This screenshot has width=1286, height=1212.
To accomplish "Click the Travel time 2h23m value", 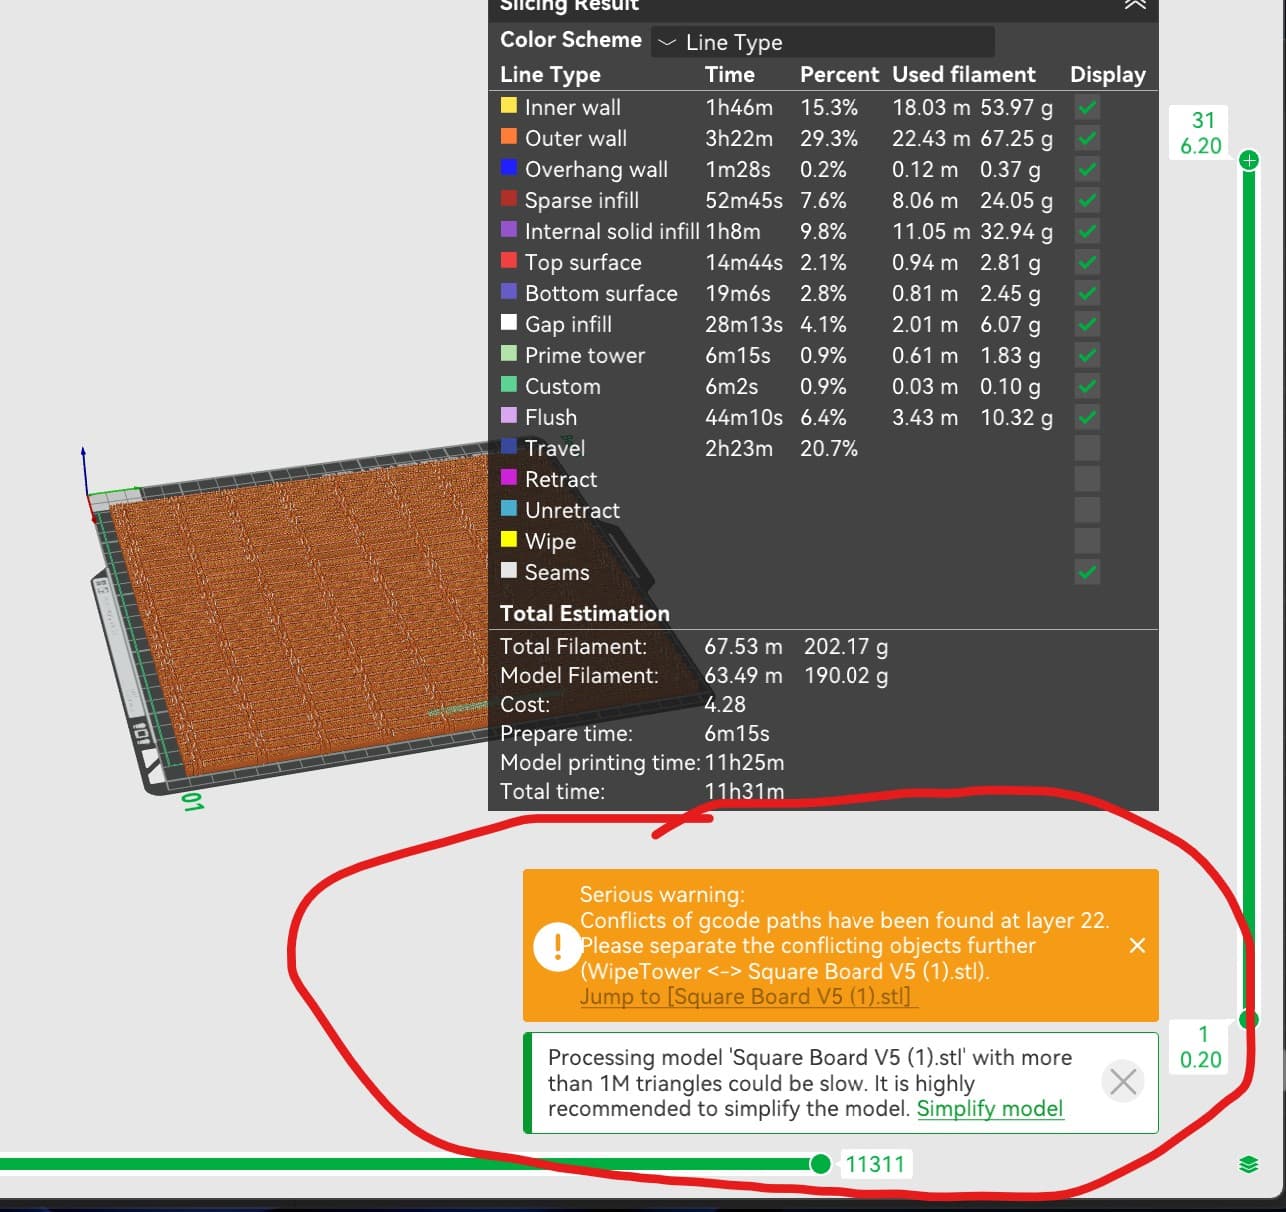I will click(x=739, y=448).
